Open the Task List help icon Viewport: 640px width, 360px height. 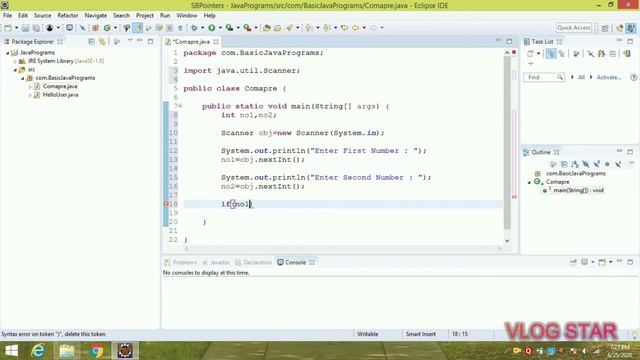coord(633,77)
